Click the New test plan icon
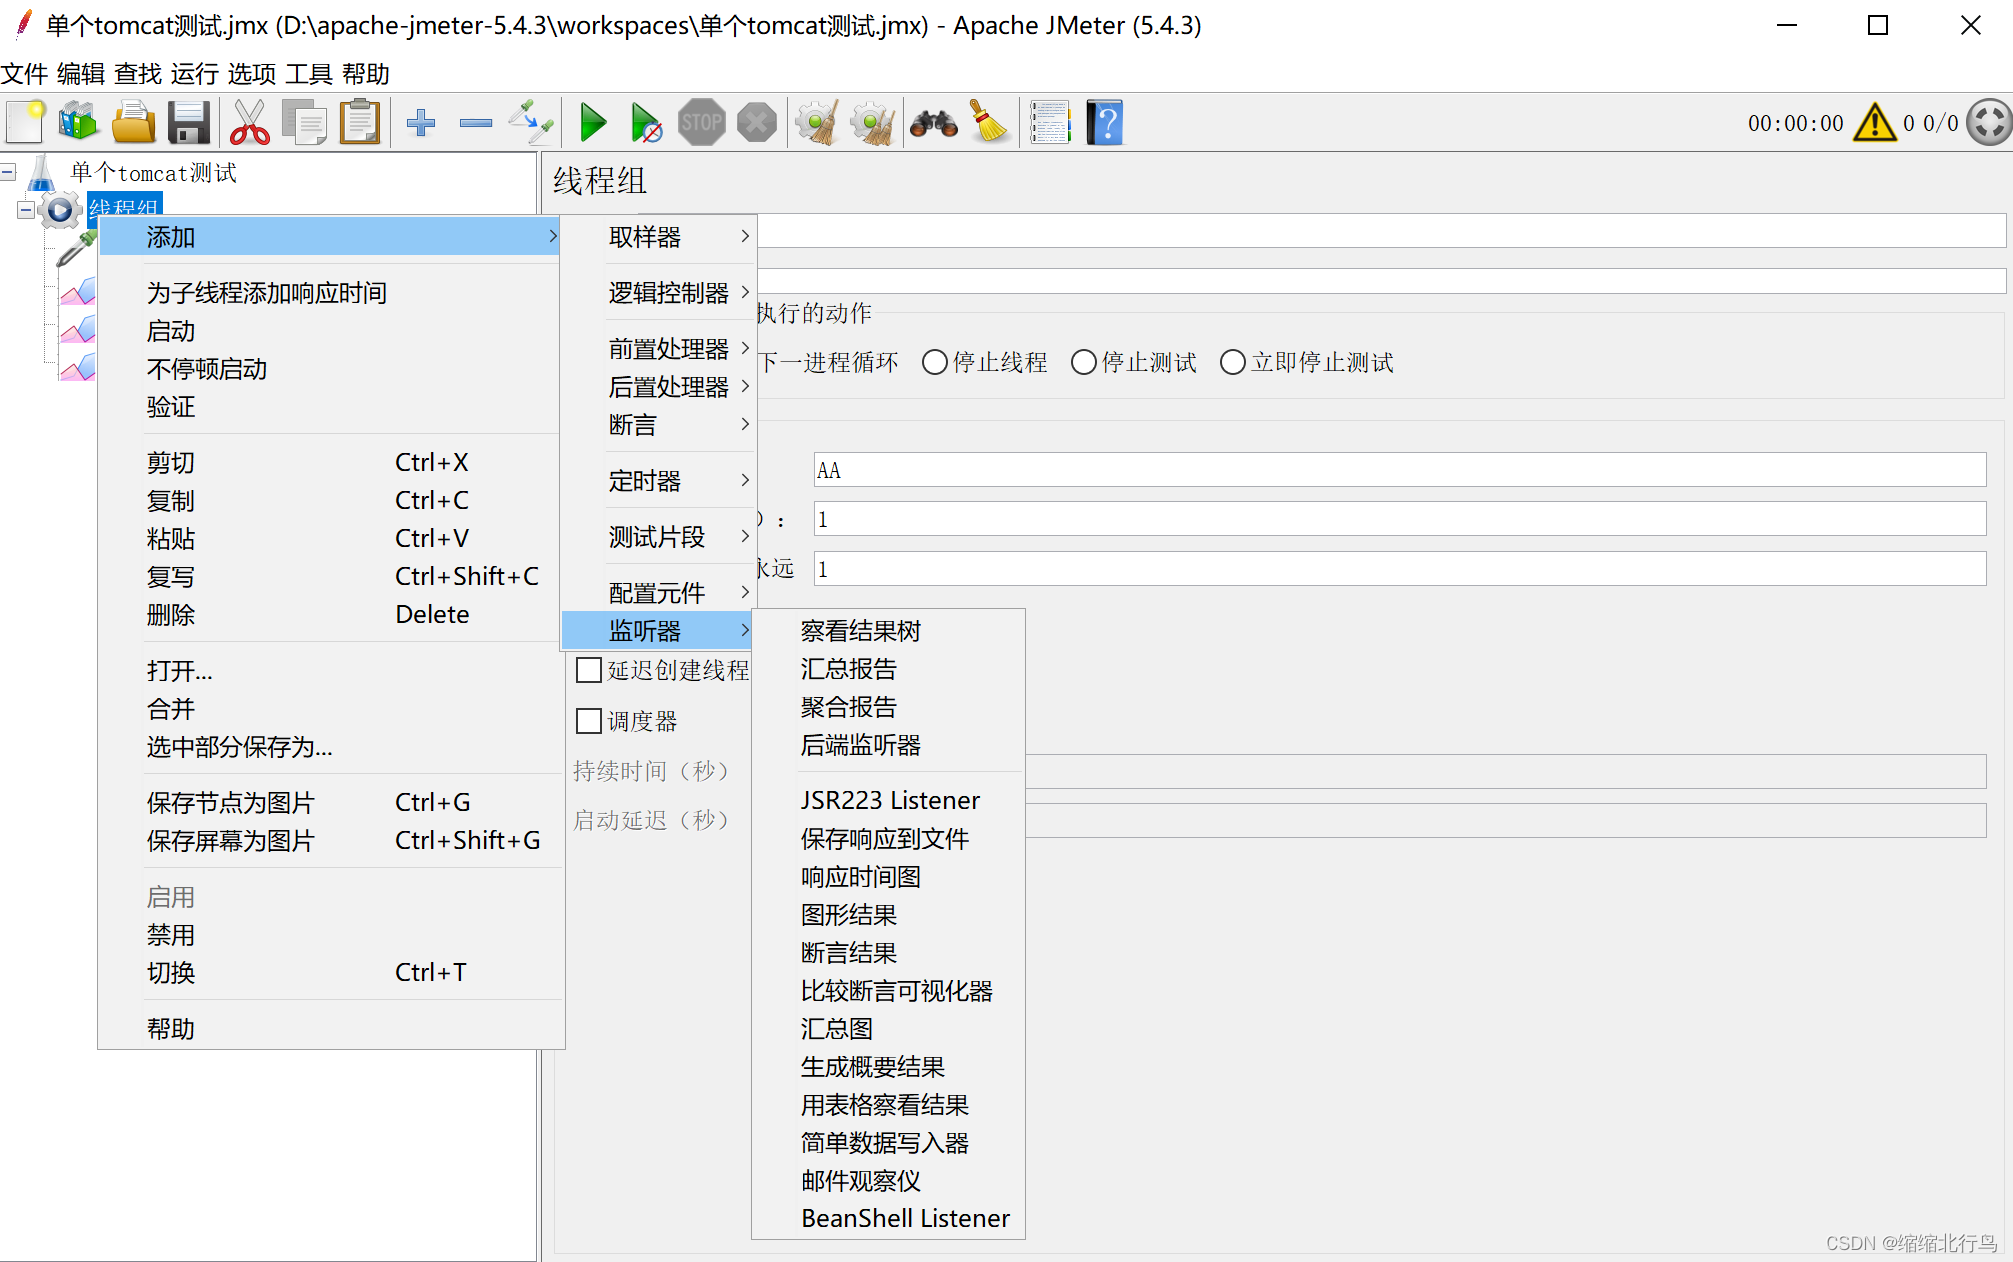 click(x=25, y=123)
